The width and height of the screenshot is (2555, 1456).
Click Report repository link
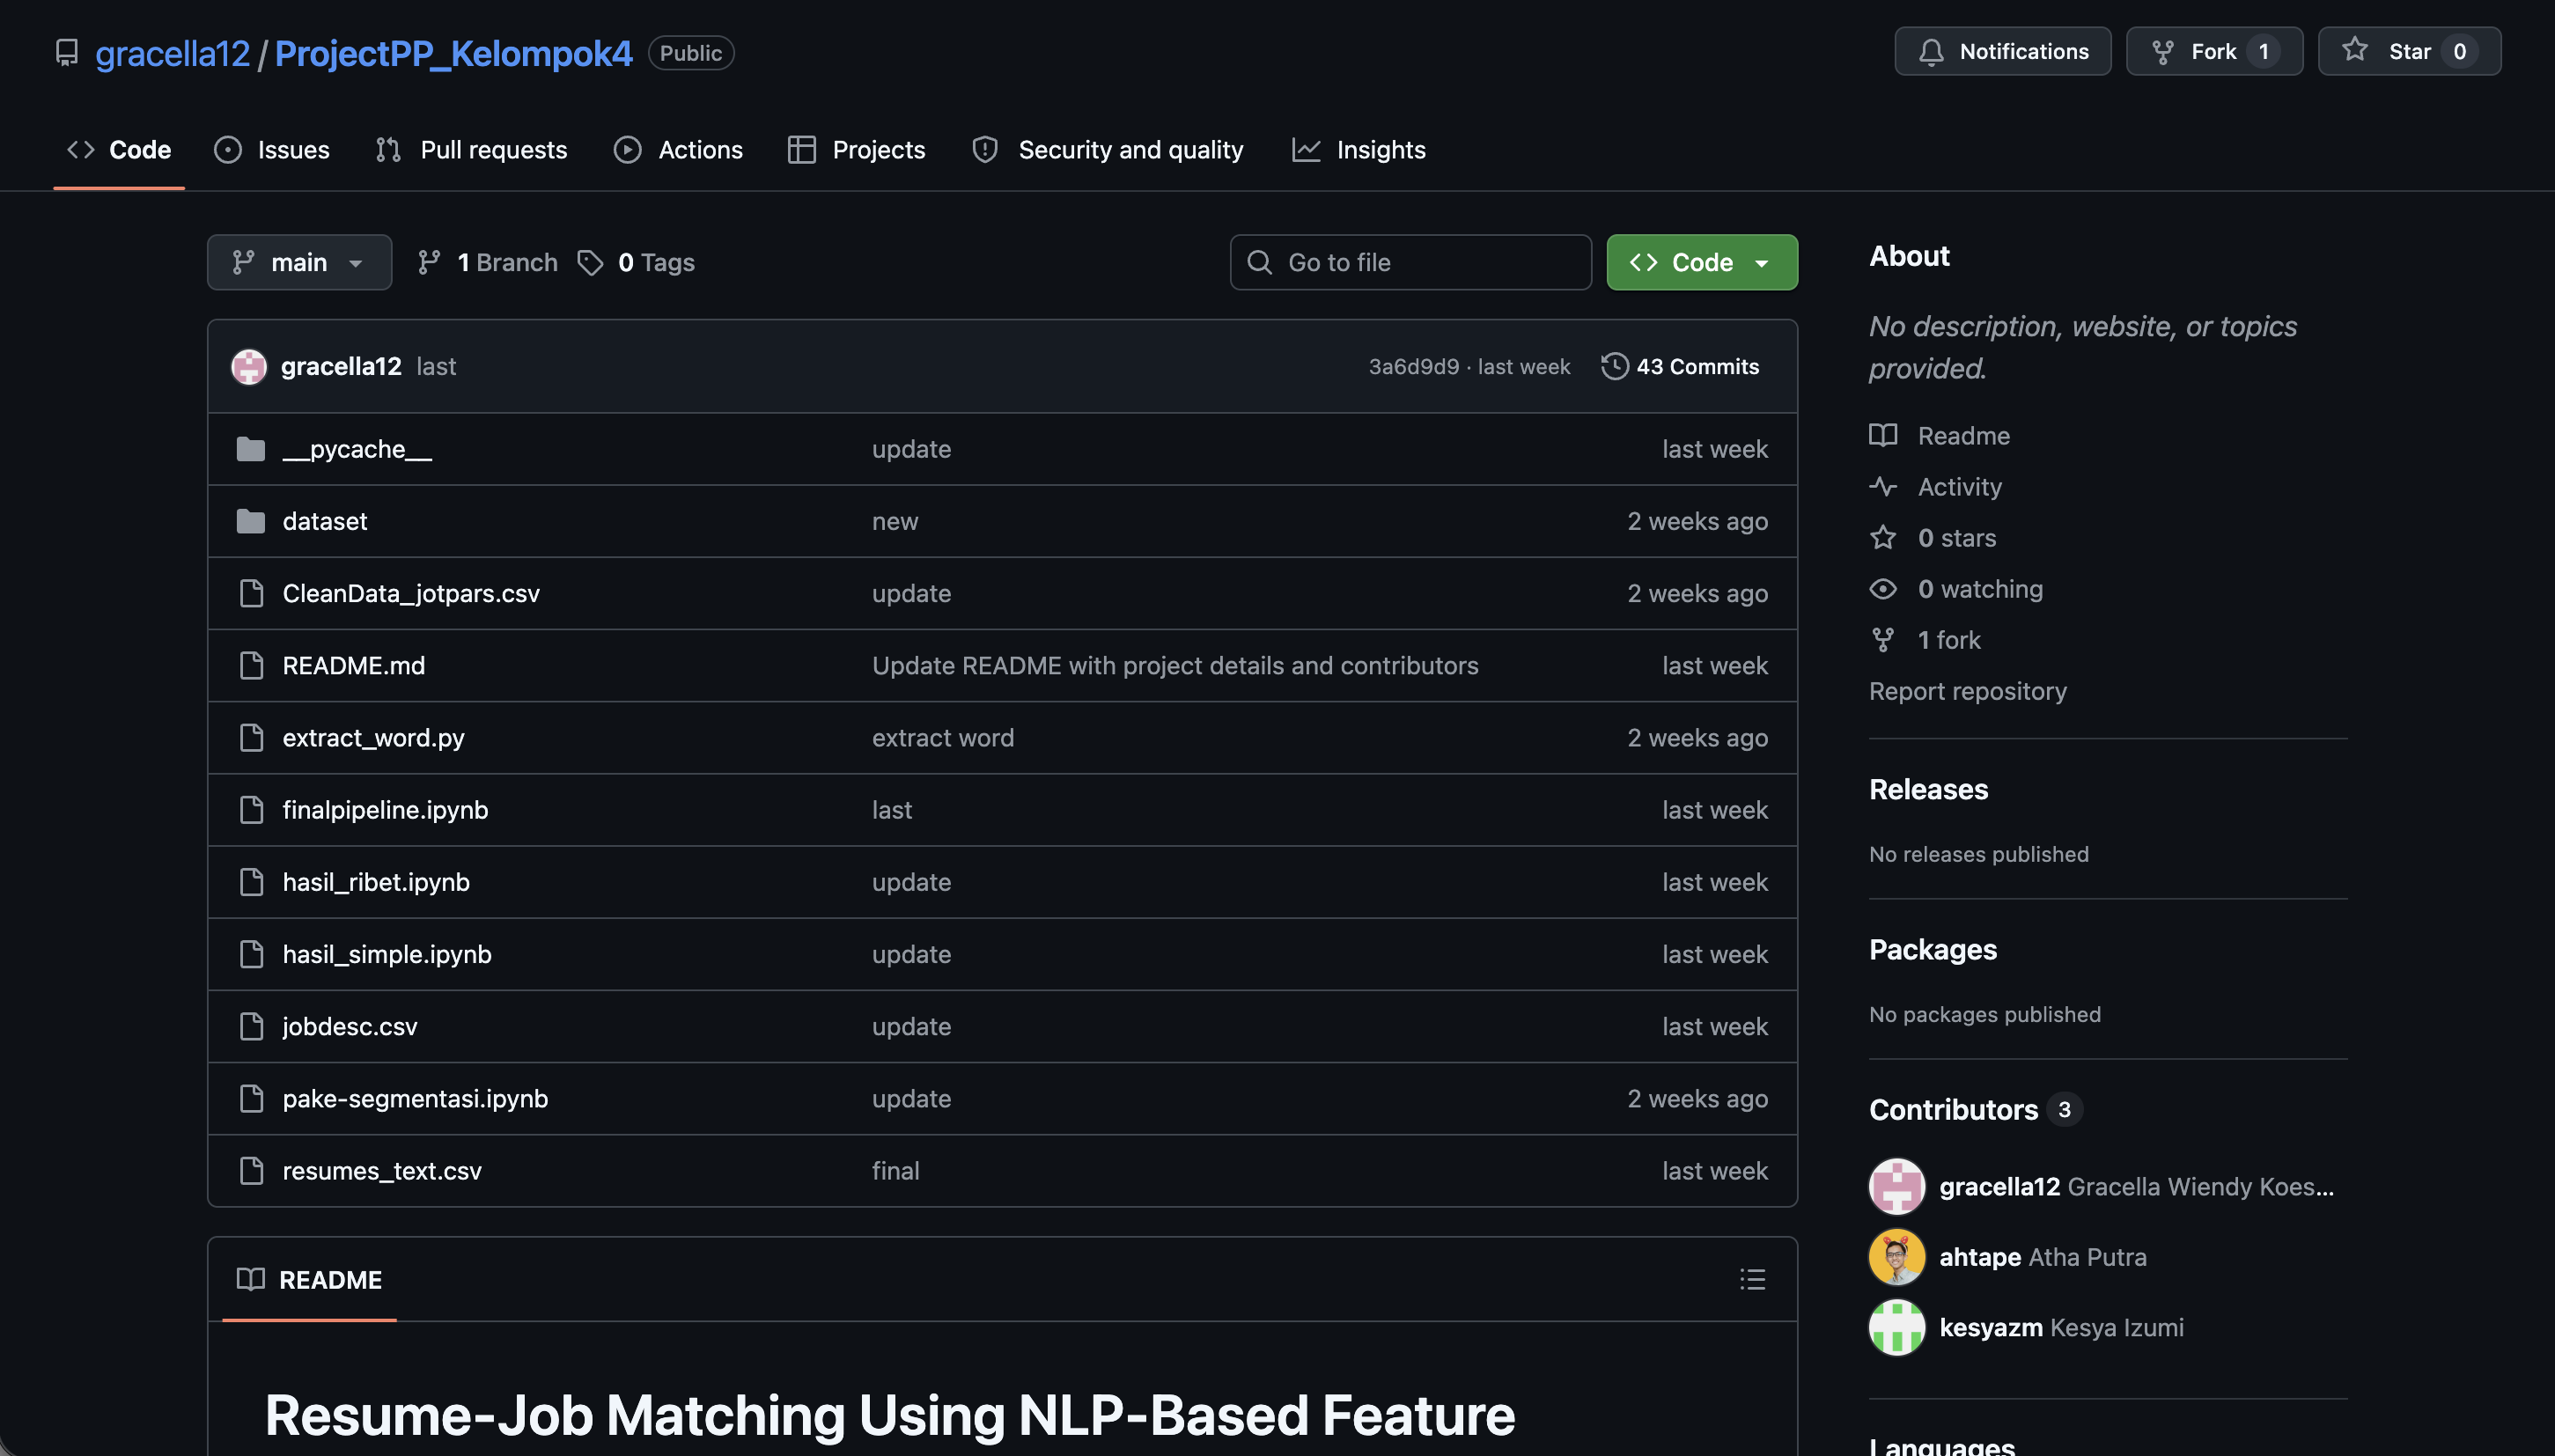1967,691
